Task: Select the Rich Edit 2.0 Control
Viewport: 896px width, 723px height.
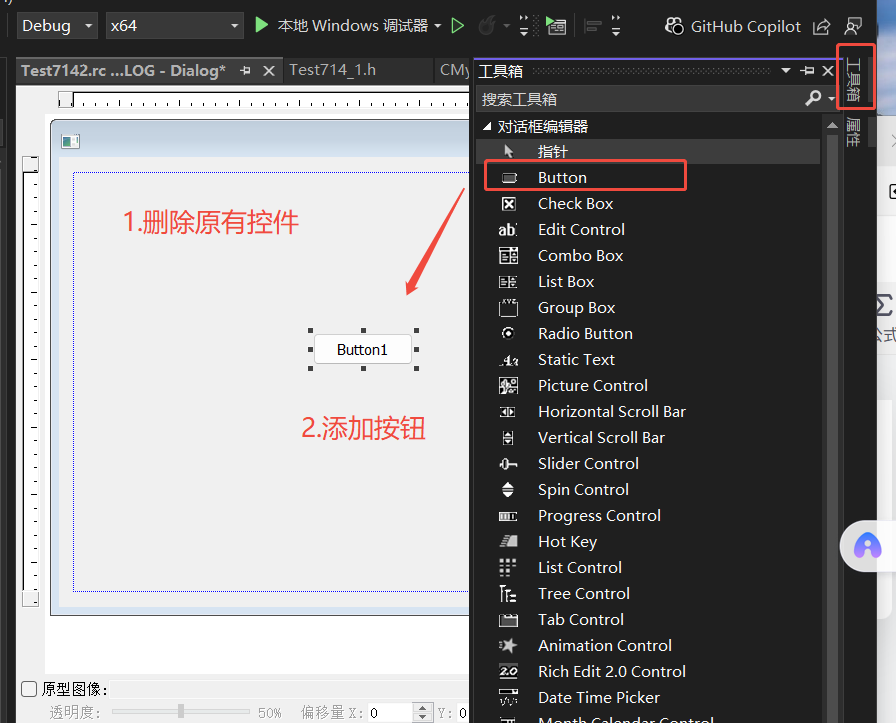Action: (x=647, y=672)
